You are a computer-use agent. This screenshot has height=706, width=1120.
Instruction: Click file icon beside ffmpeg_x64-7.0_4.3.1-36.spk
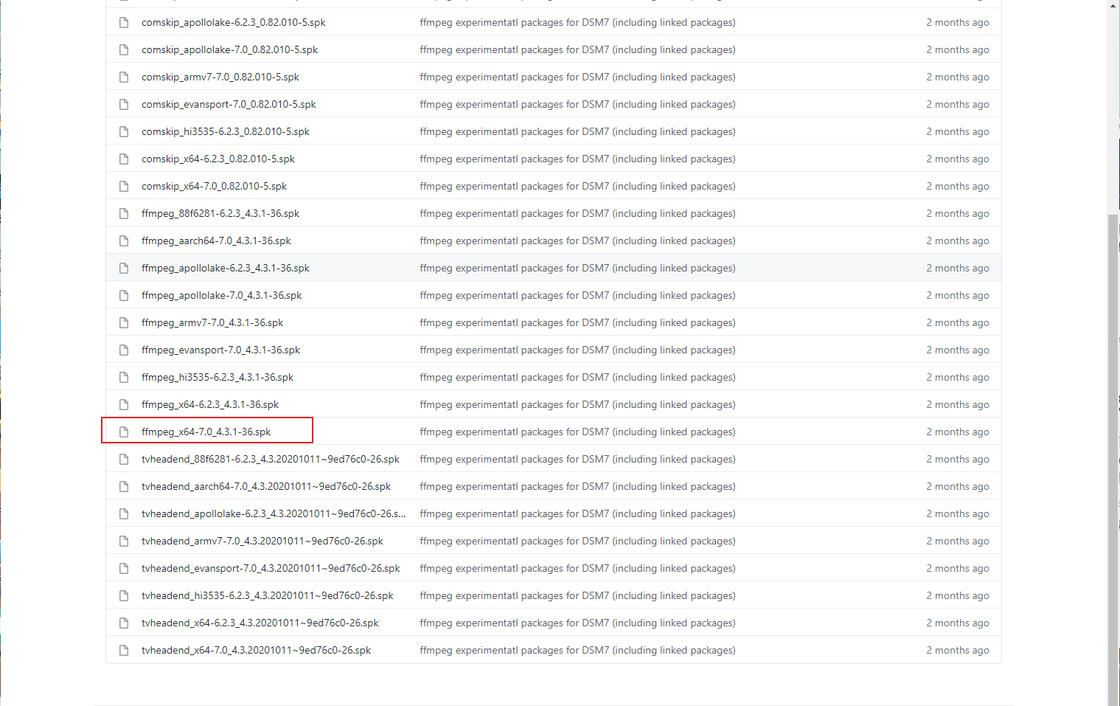[x=124, y=432]
